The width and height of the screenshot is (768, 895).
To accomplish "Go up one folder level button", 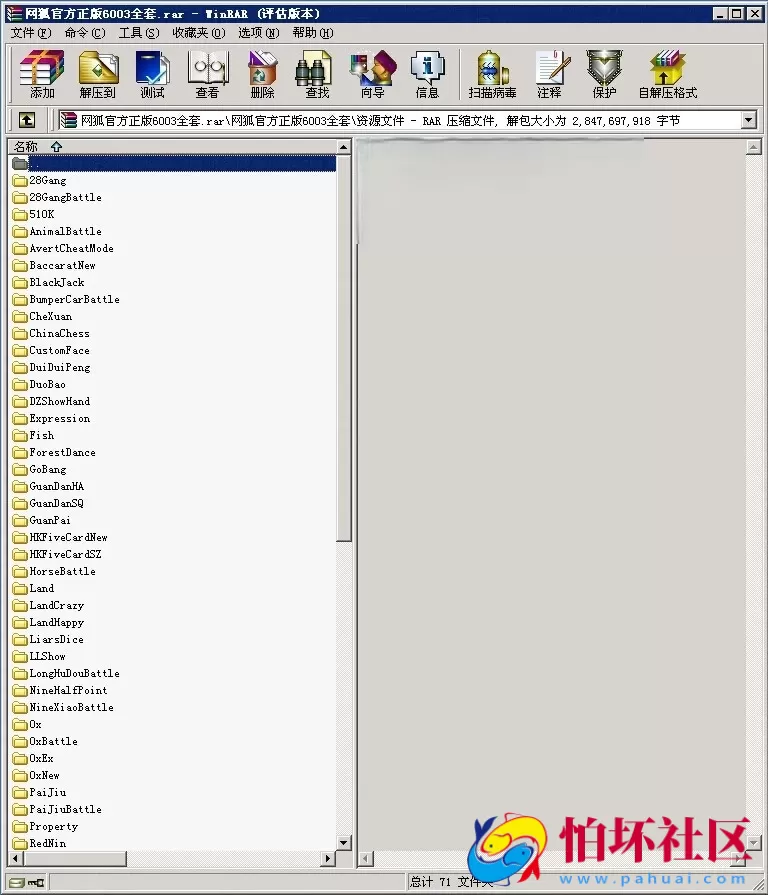I will [x=27, y=121].
